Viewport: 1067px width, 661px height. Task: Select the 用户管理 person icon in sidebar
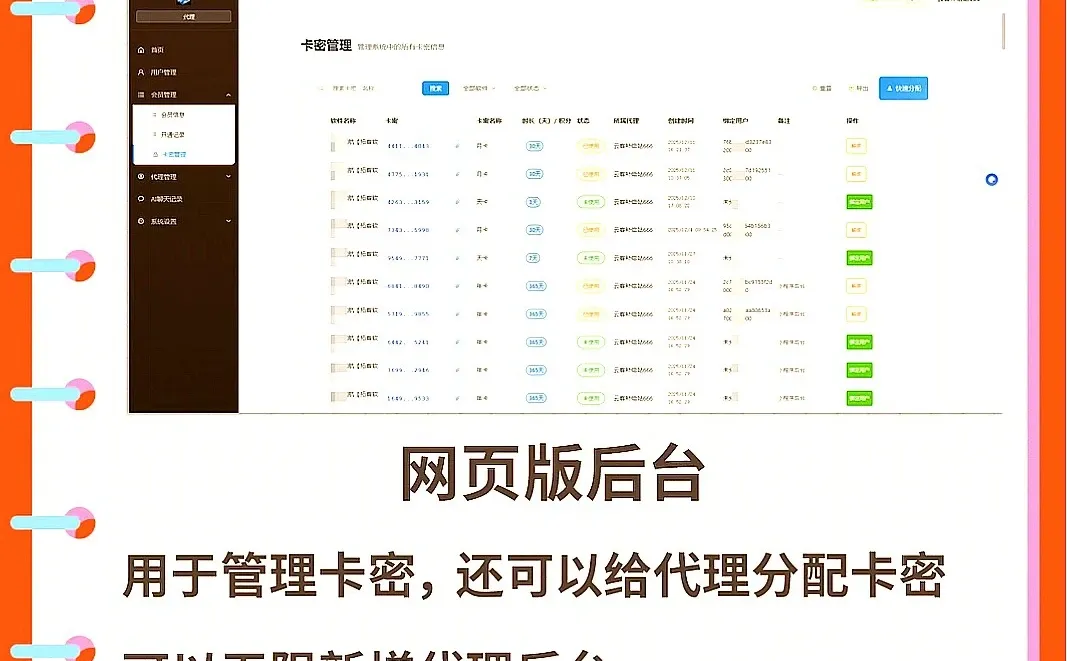(x=142, y=71)
